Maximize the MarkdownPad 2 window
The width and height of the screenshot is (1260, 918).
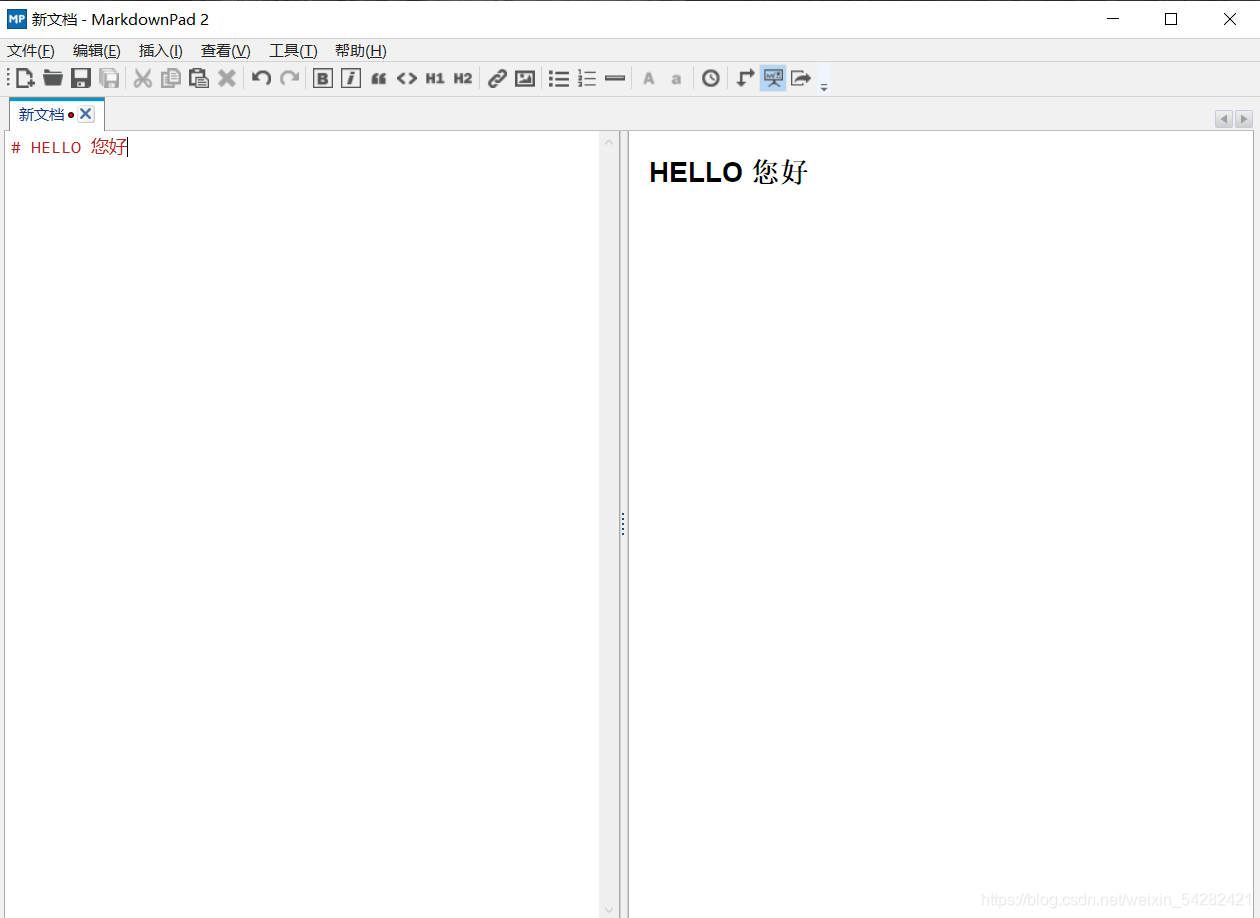click(1171, 19)
